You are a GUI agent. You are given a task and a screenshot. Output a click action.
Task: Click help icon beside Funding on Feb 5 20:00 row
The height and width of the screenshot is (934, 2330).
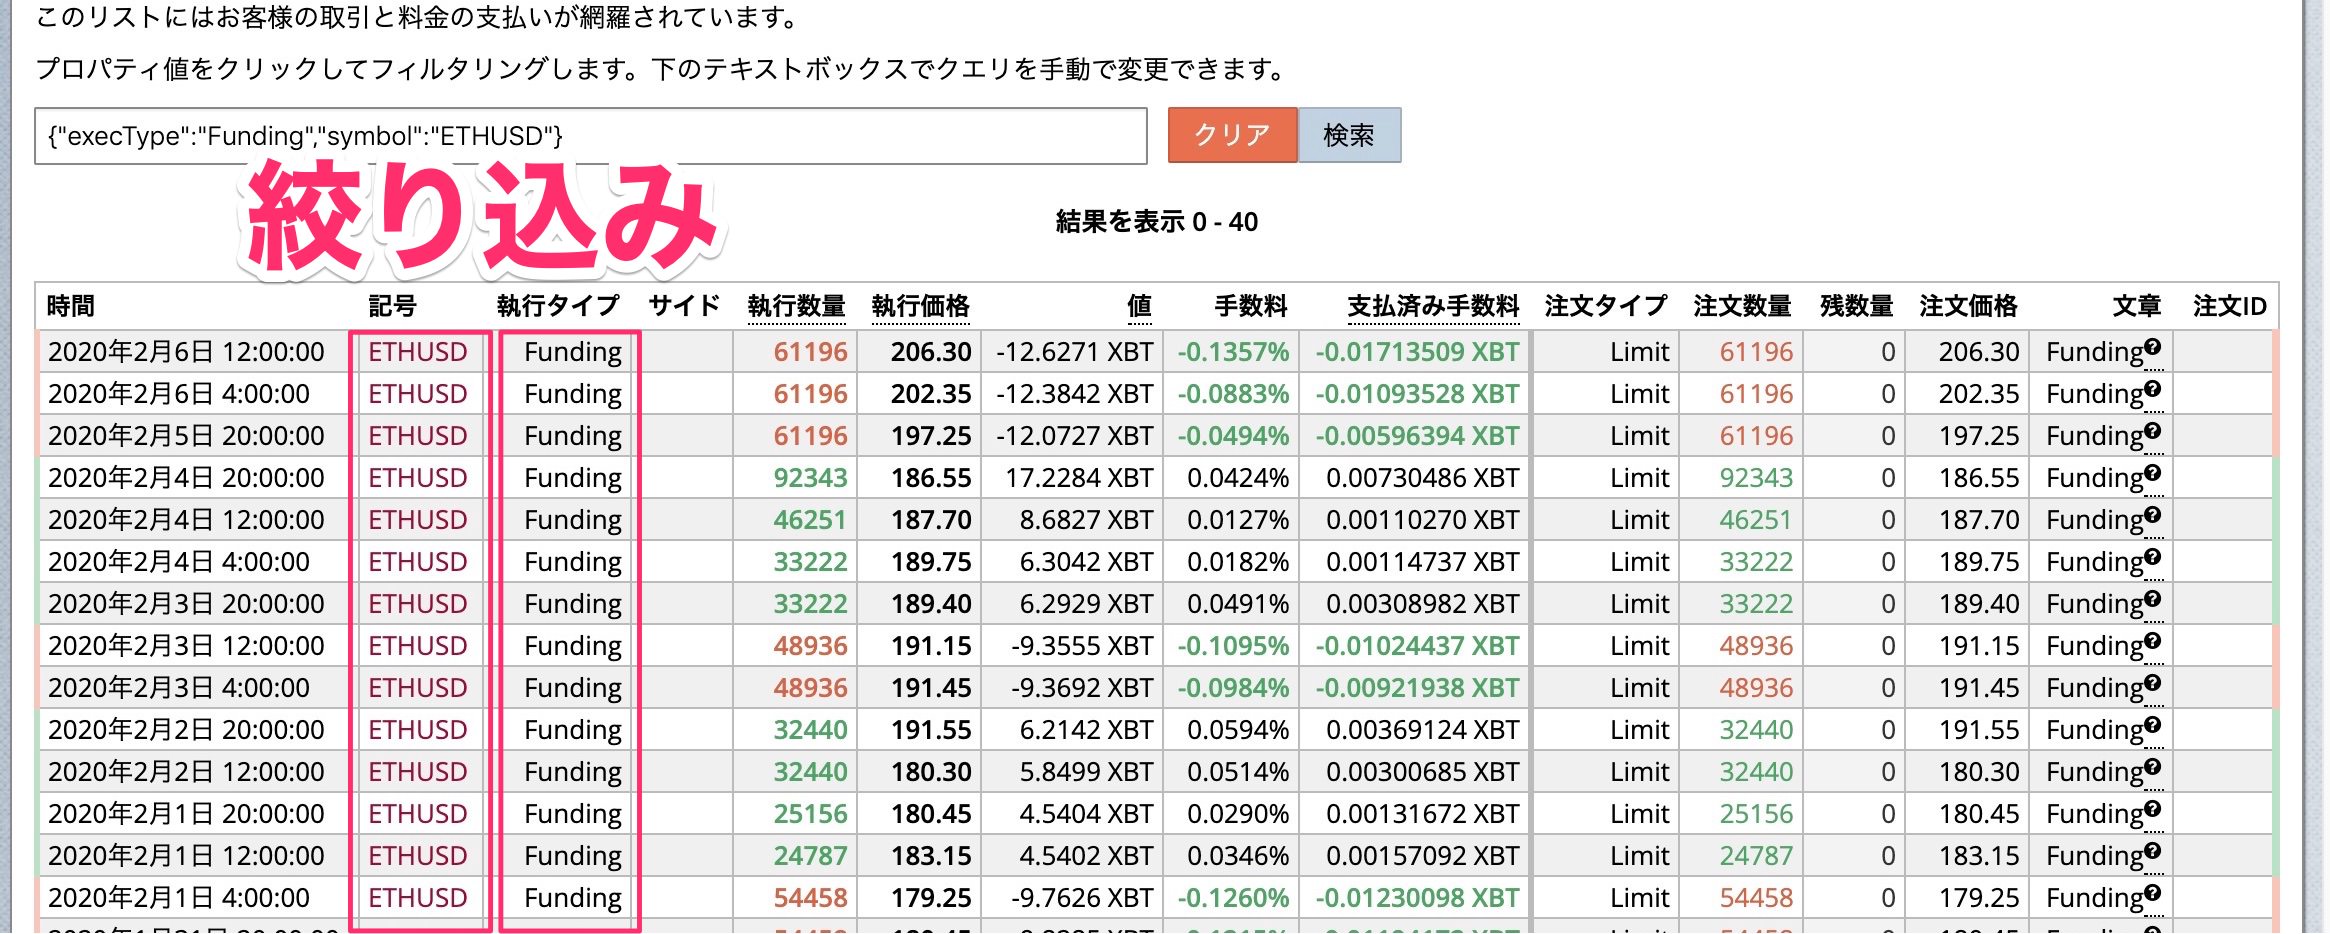tap(2153, 430)
